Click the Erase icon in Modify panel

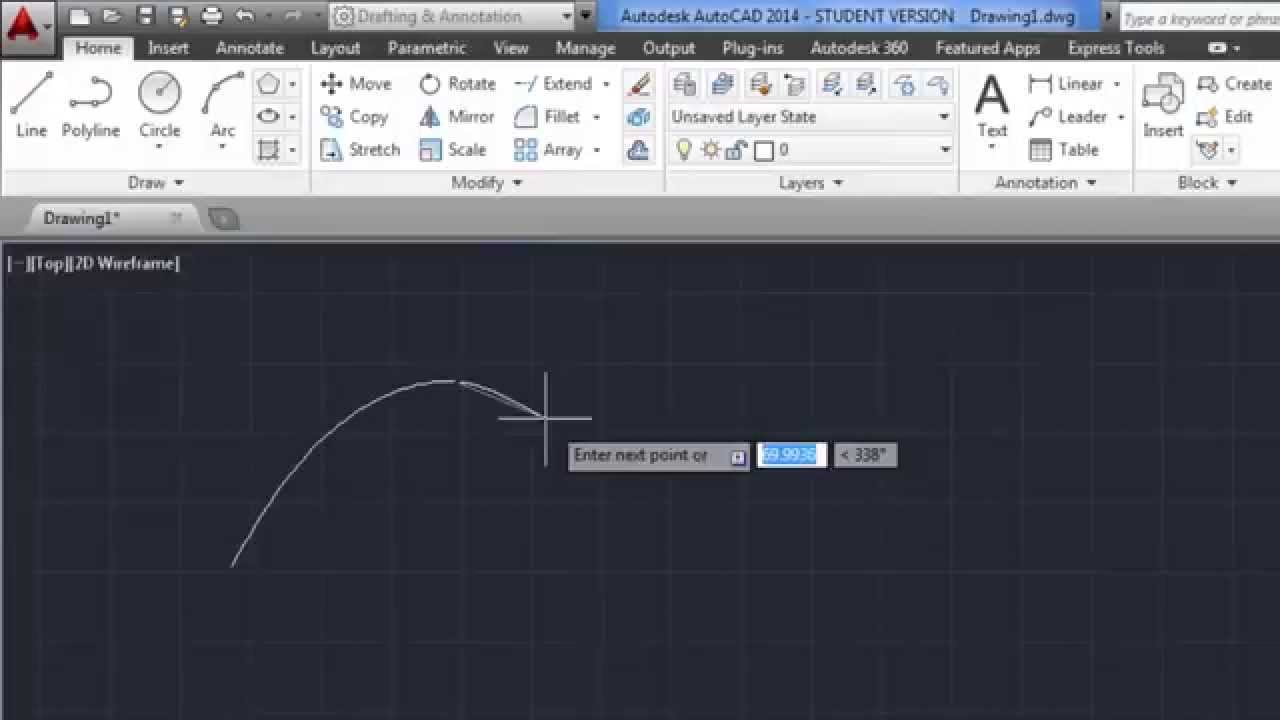[x=638, y=84]
